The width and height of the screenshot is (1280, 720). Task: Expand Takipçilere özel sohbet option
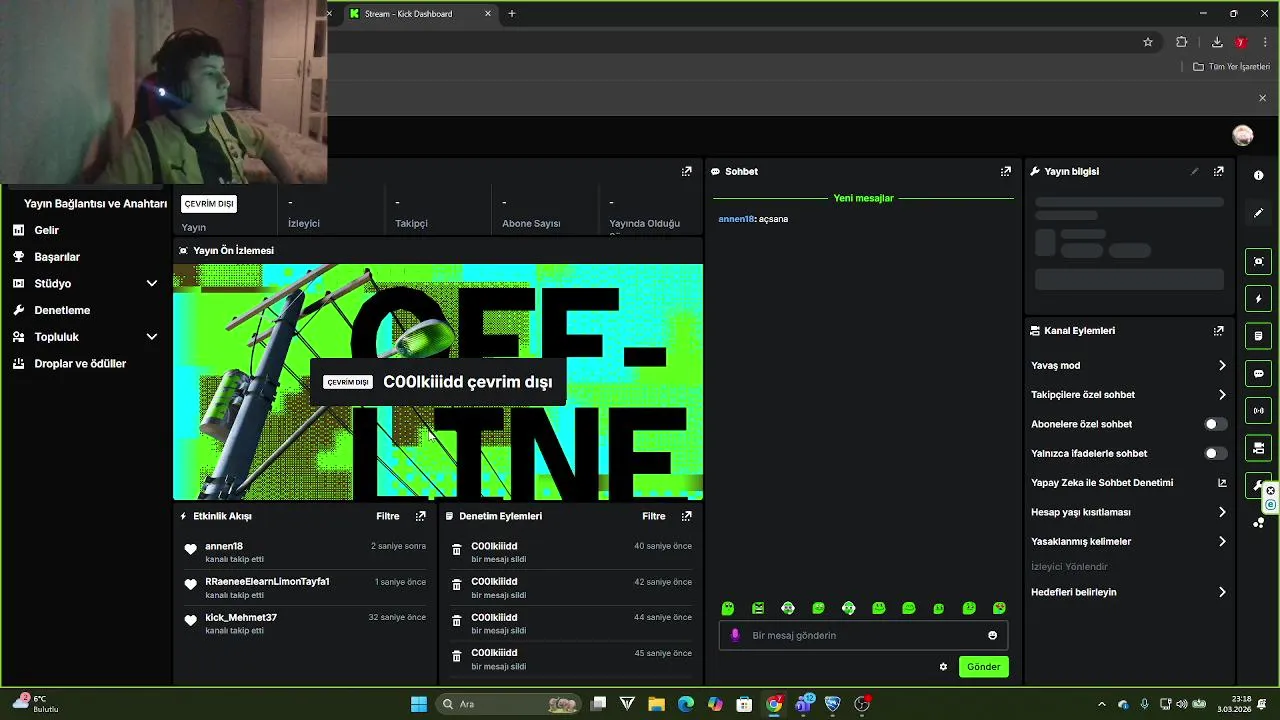(x=1128, y=395)
